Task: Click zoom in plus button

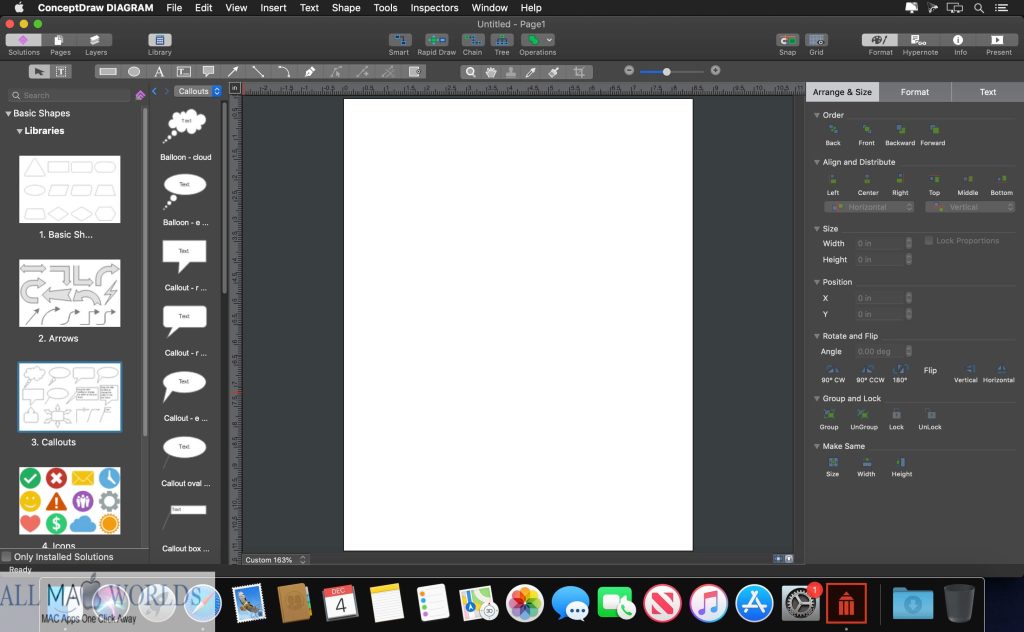Action: pyautogui.click(x=715, y=71)
